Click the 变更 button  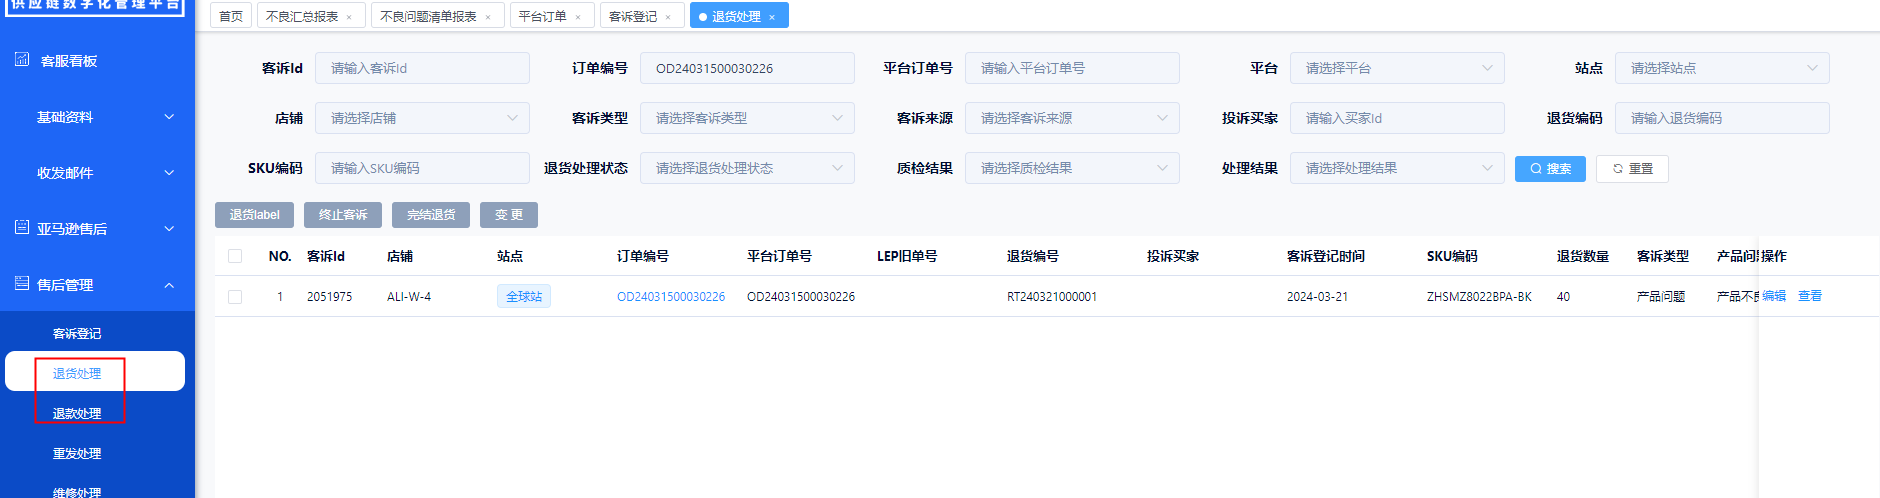click(509, 215)
